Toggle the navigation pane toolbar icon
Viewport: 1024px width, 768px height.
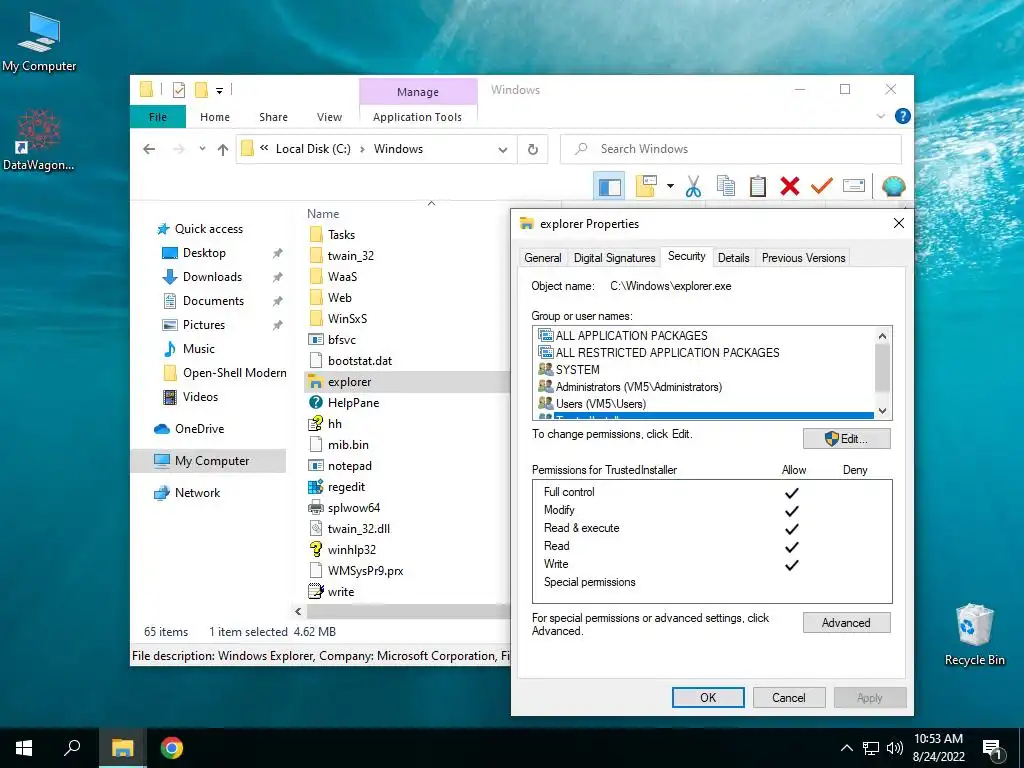(609, 187)
